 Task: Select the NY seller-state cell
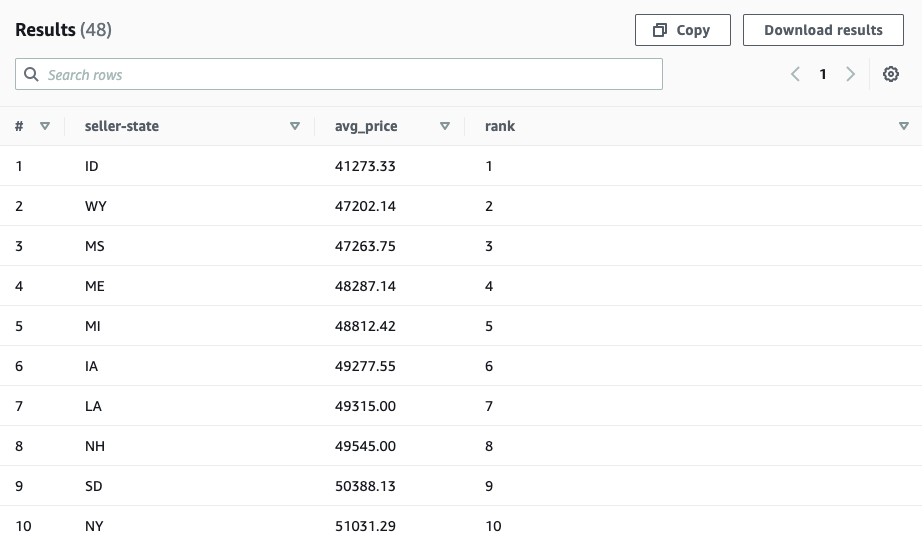pyautogui.click(x=94, y=526)
